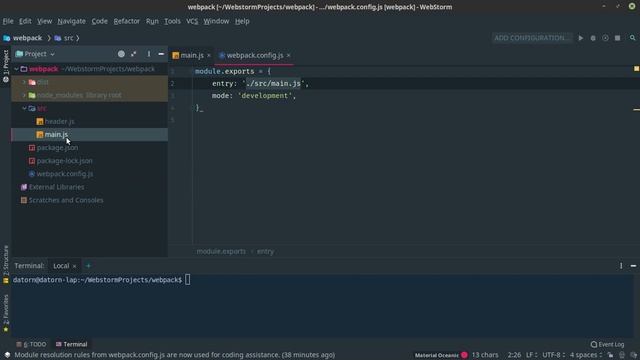Click the tool windows toggle icon at bottom-left corner

[7, 355]
